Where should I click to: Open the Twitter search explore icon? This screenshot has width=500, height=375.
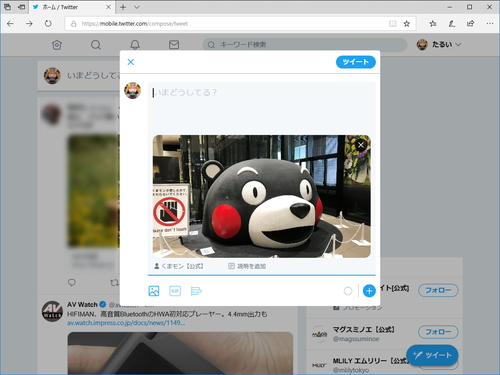point(96,45)
